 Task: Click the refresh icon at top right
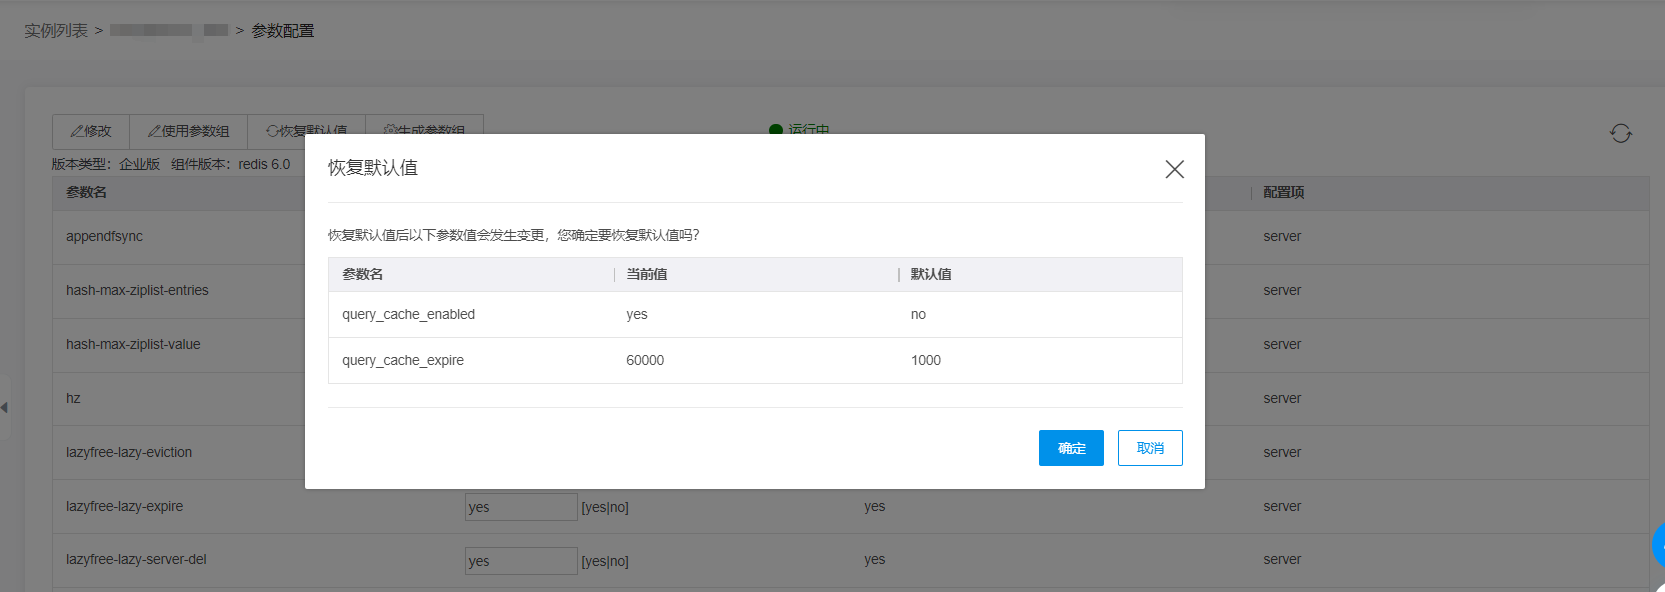1620,133
